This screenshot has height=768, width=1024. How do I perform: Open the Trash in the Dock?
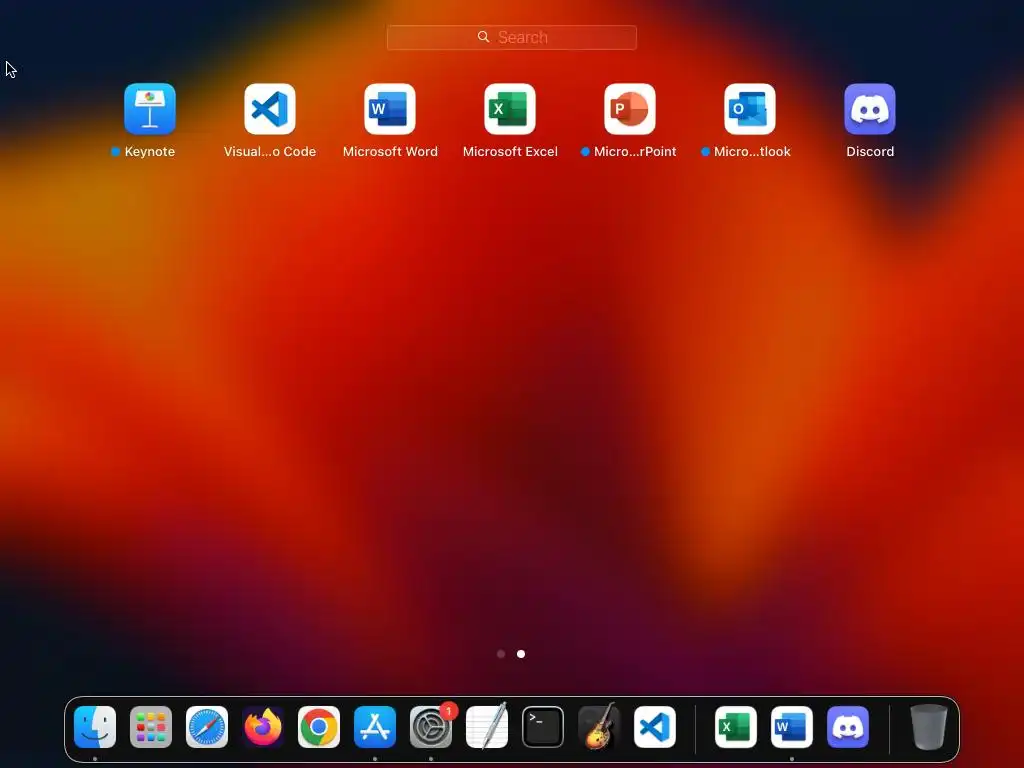929,727
